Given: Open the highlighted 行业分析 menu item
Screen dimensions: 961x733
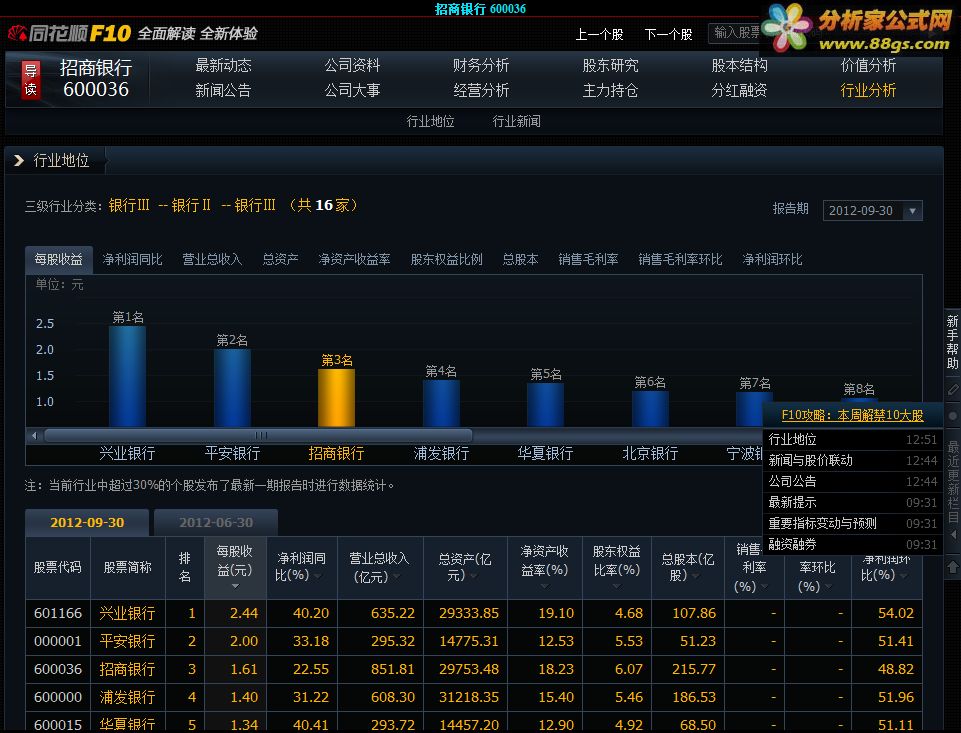Looking at the screenshot, I should coord(868,91).
